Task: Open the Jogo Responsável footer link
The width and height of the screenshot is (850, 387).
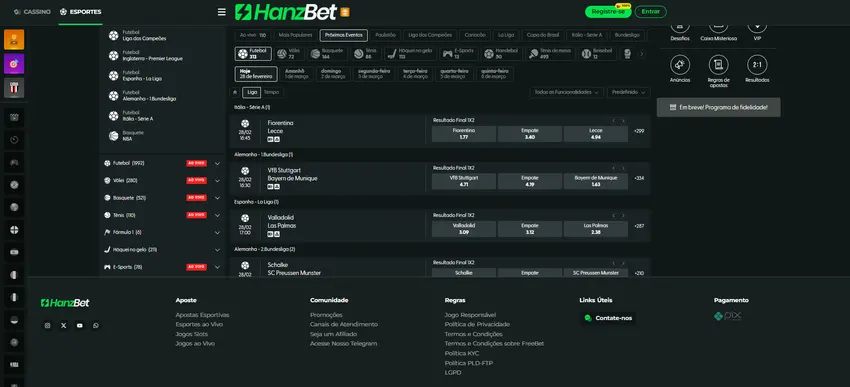Action: pyautogui.click(x=470, y=315)
